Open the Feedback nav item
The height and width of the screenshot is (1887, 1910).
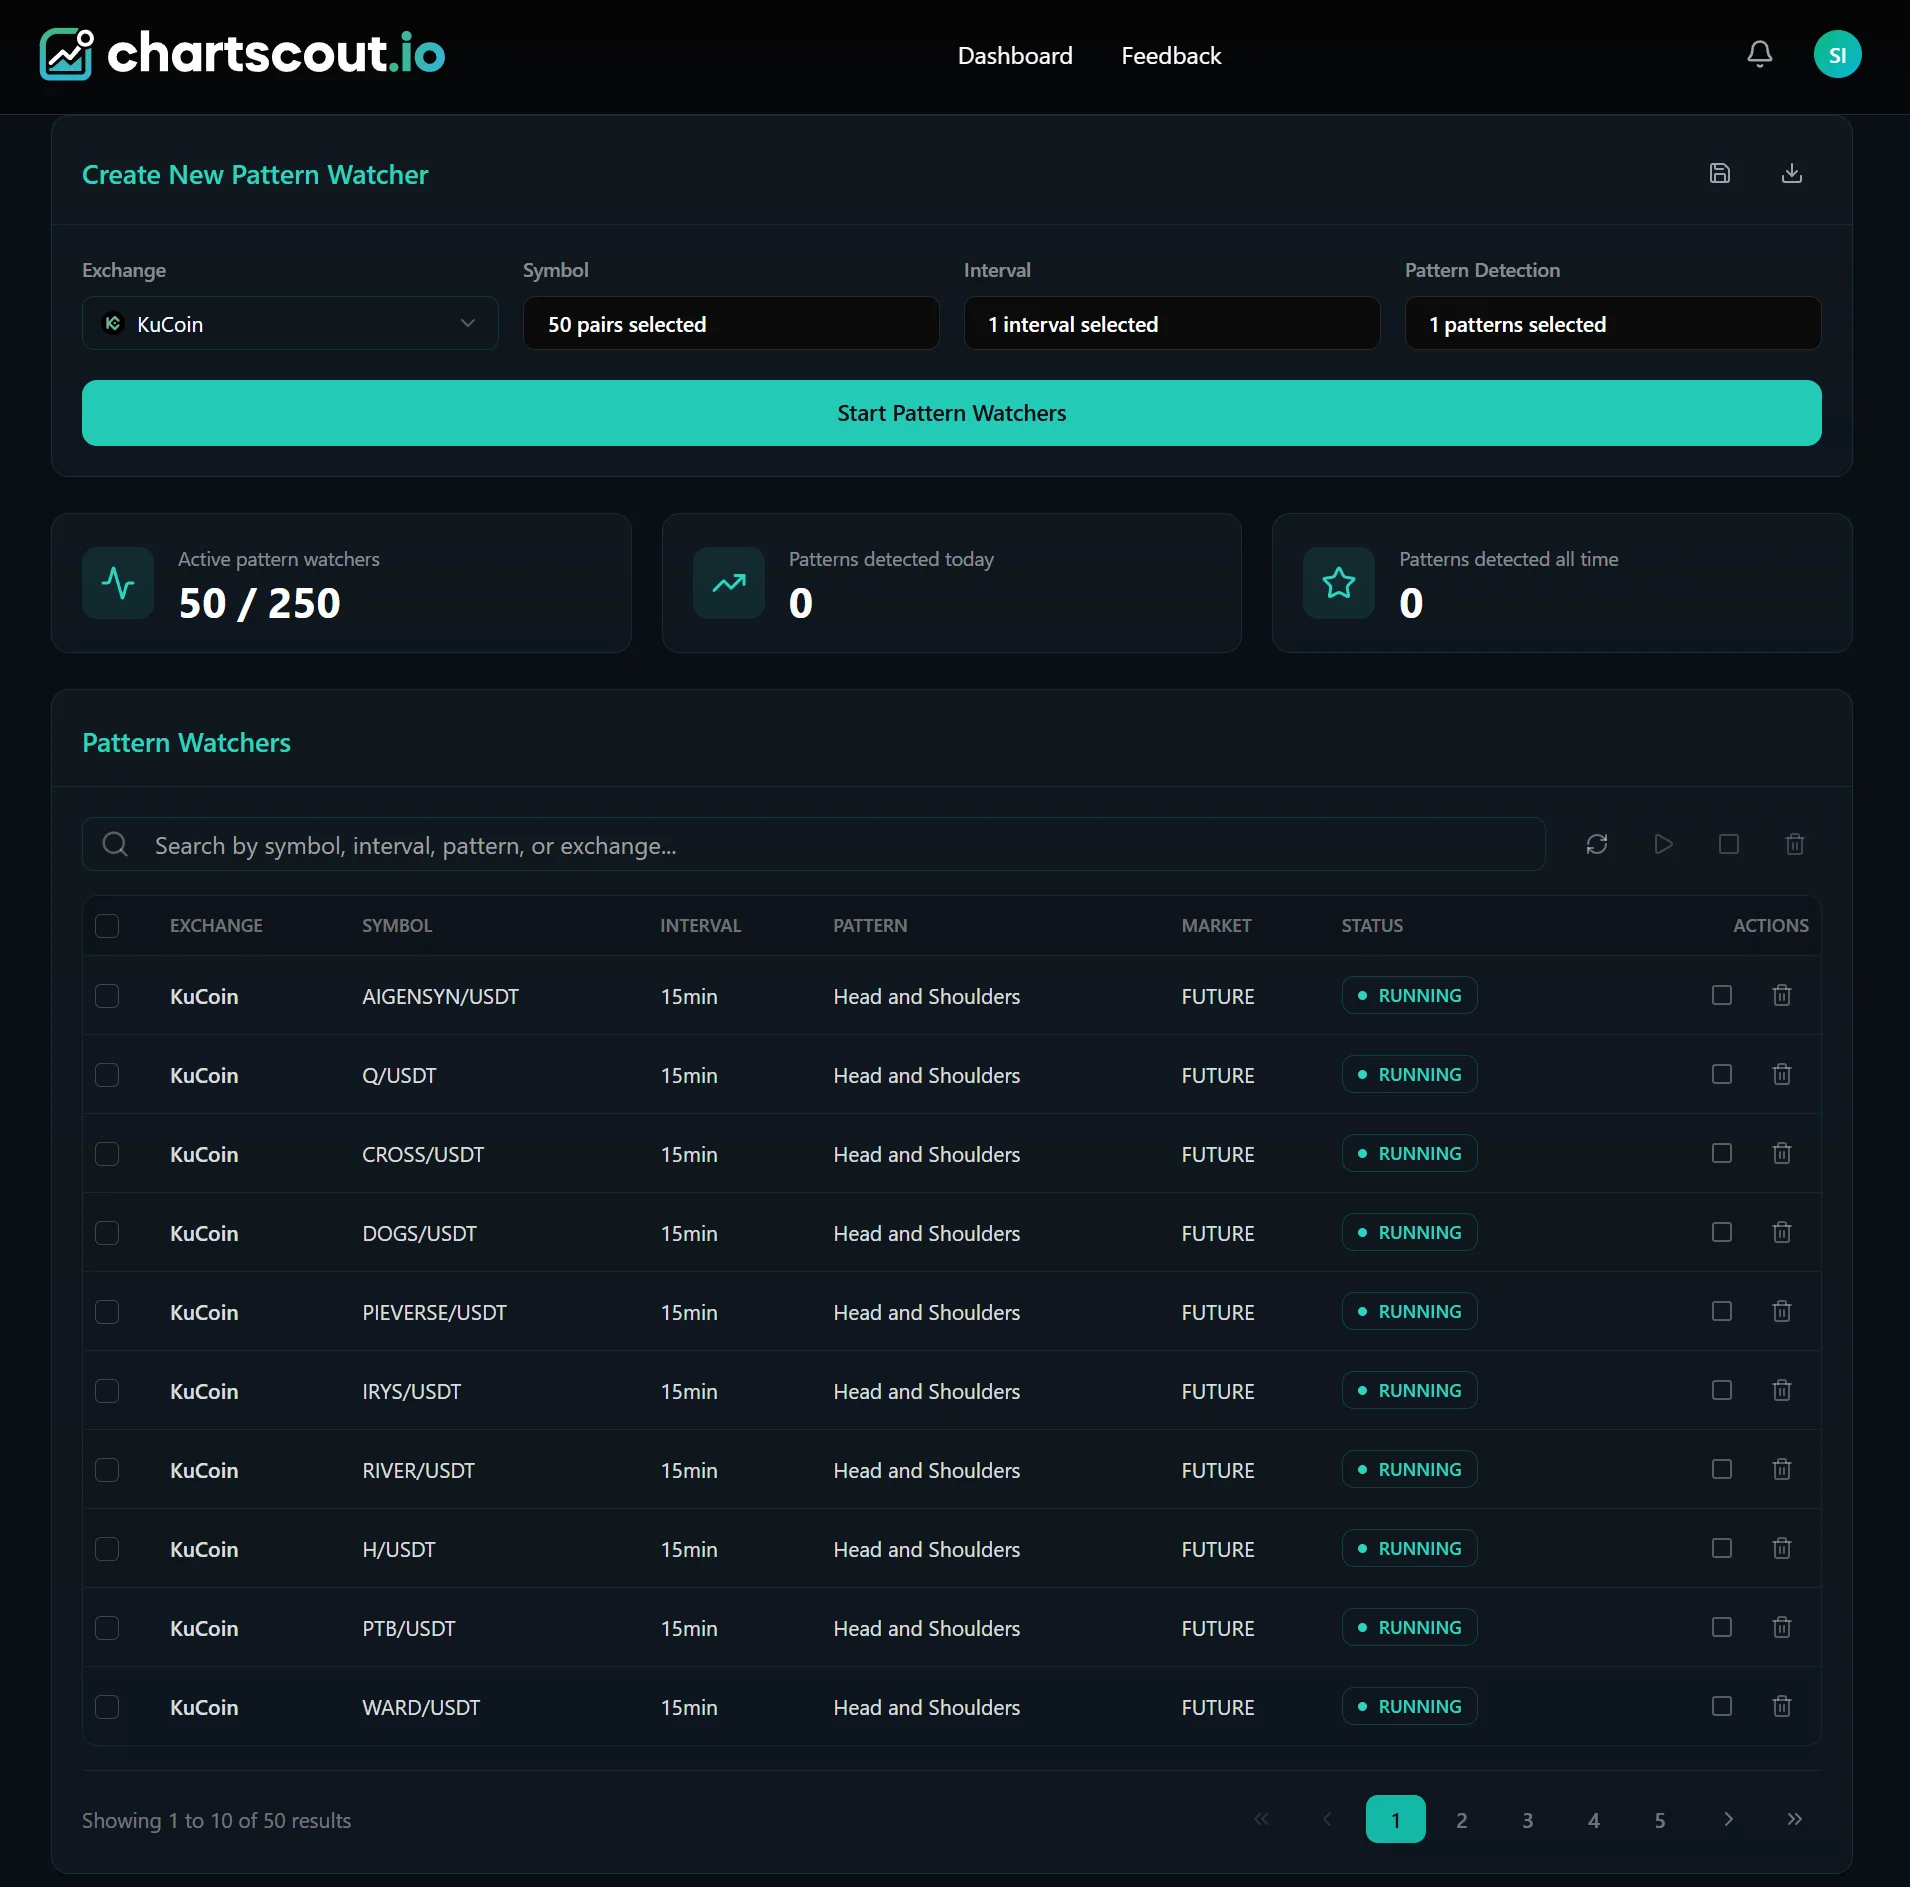coord(1171,56)
